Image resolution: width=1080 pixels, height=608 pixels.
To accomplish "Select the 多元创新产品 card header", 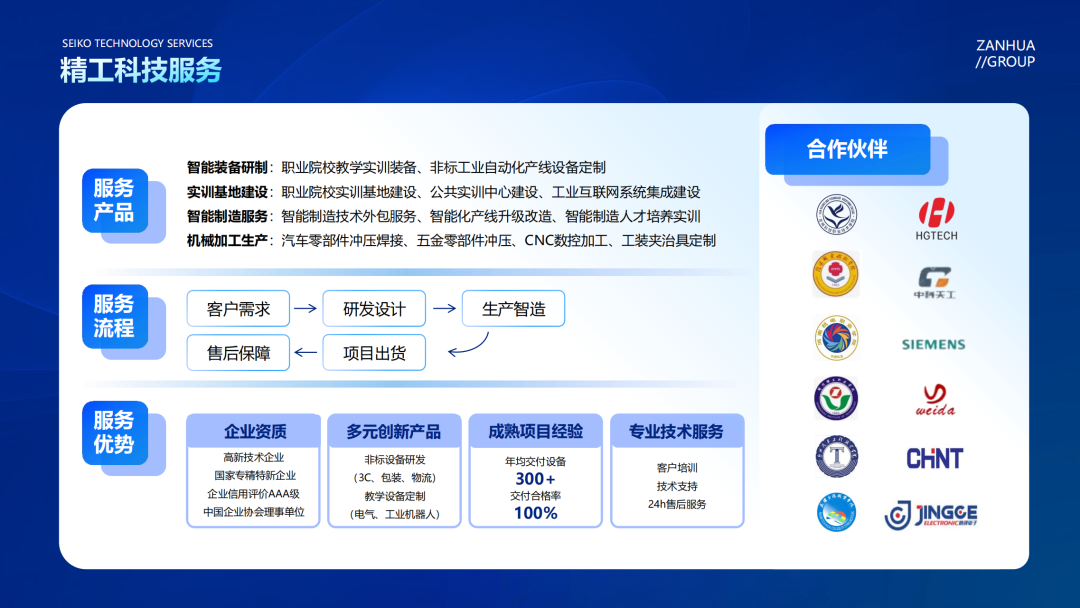I will tap(394, 431).
